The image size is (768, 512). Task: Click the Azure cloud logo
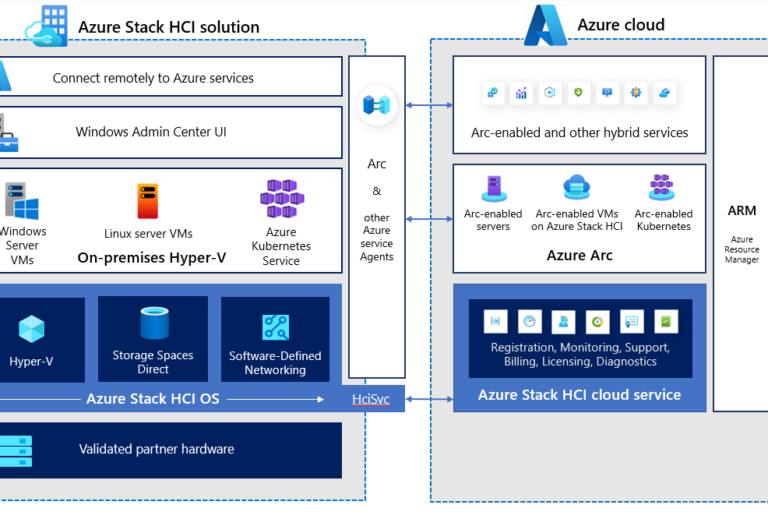(545, 25)
